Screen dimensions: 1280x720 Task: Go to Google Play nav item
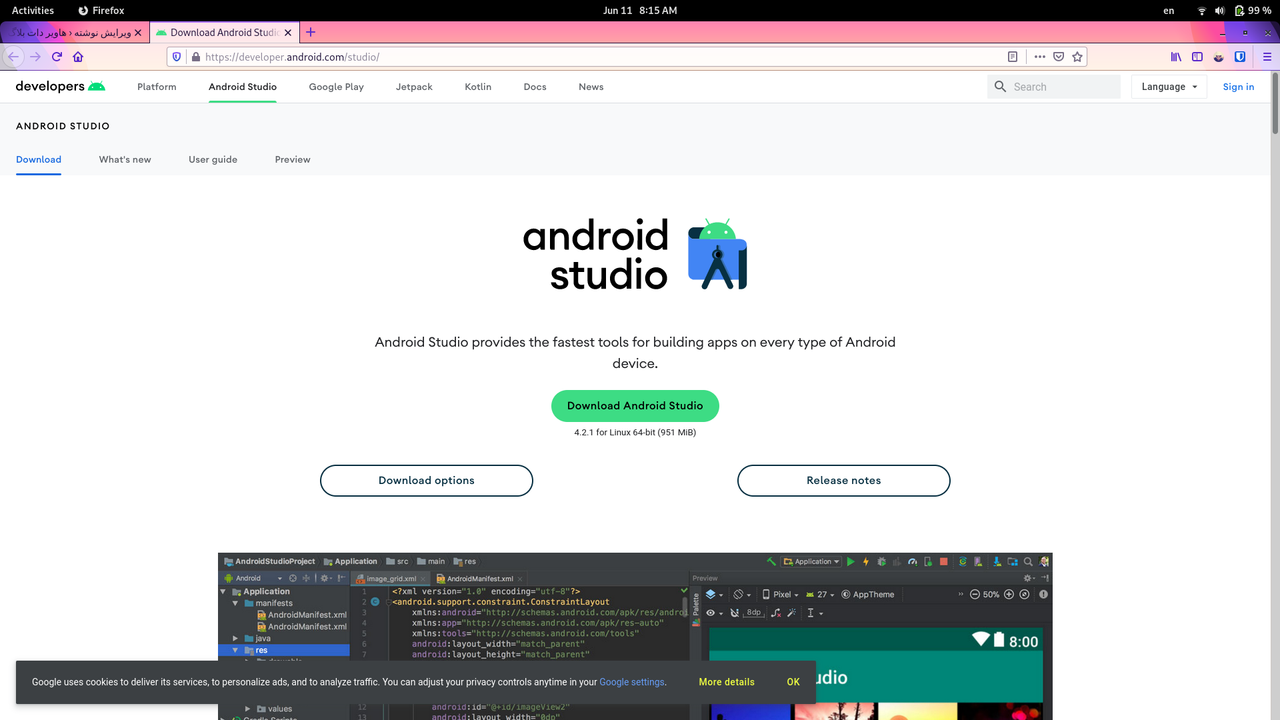pyautogui.click(x=336, y=87)
